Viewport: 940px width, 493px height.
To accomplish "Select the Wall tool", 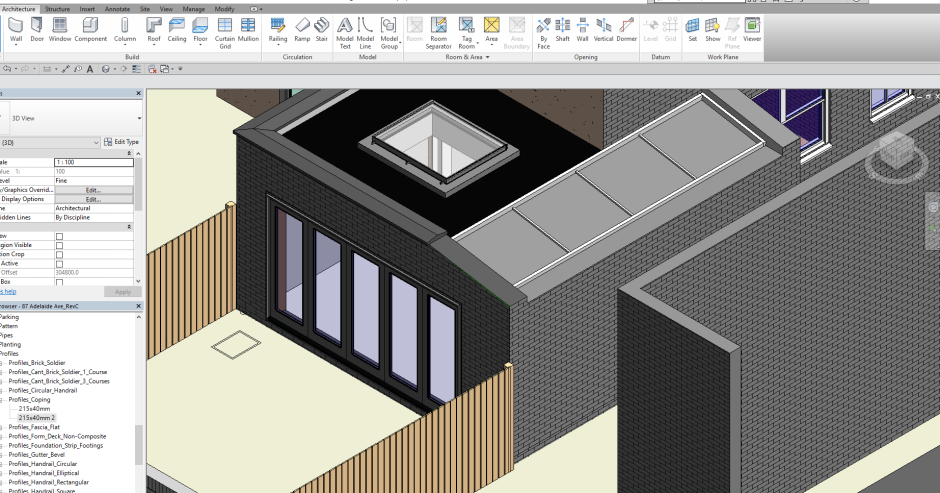I will 16,30.
